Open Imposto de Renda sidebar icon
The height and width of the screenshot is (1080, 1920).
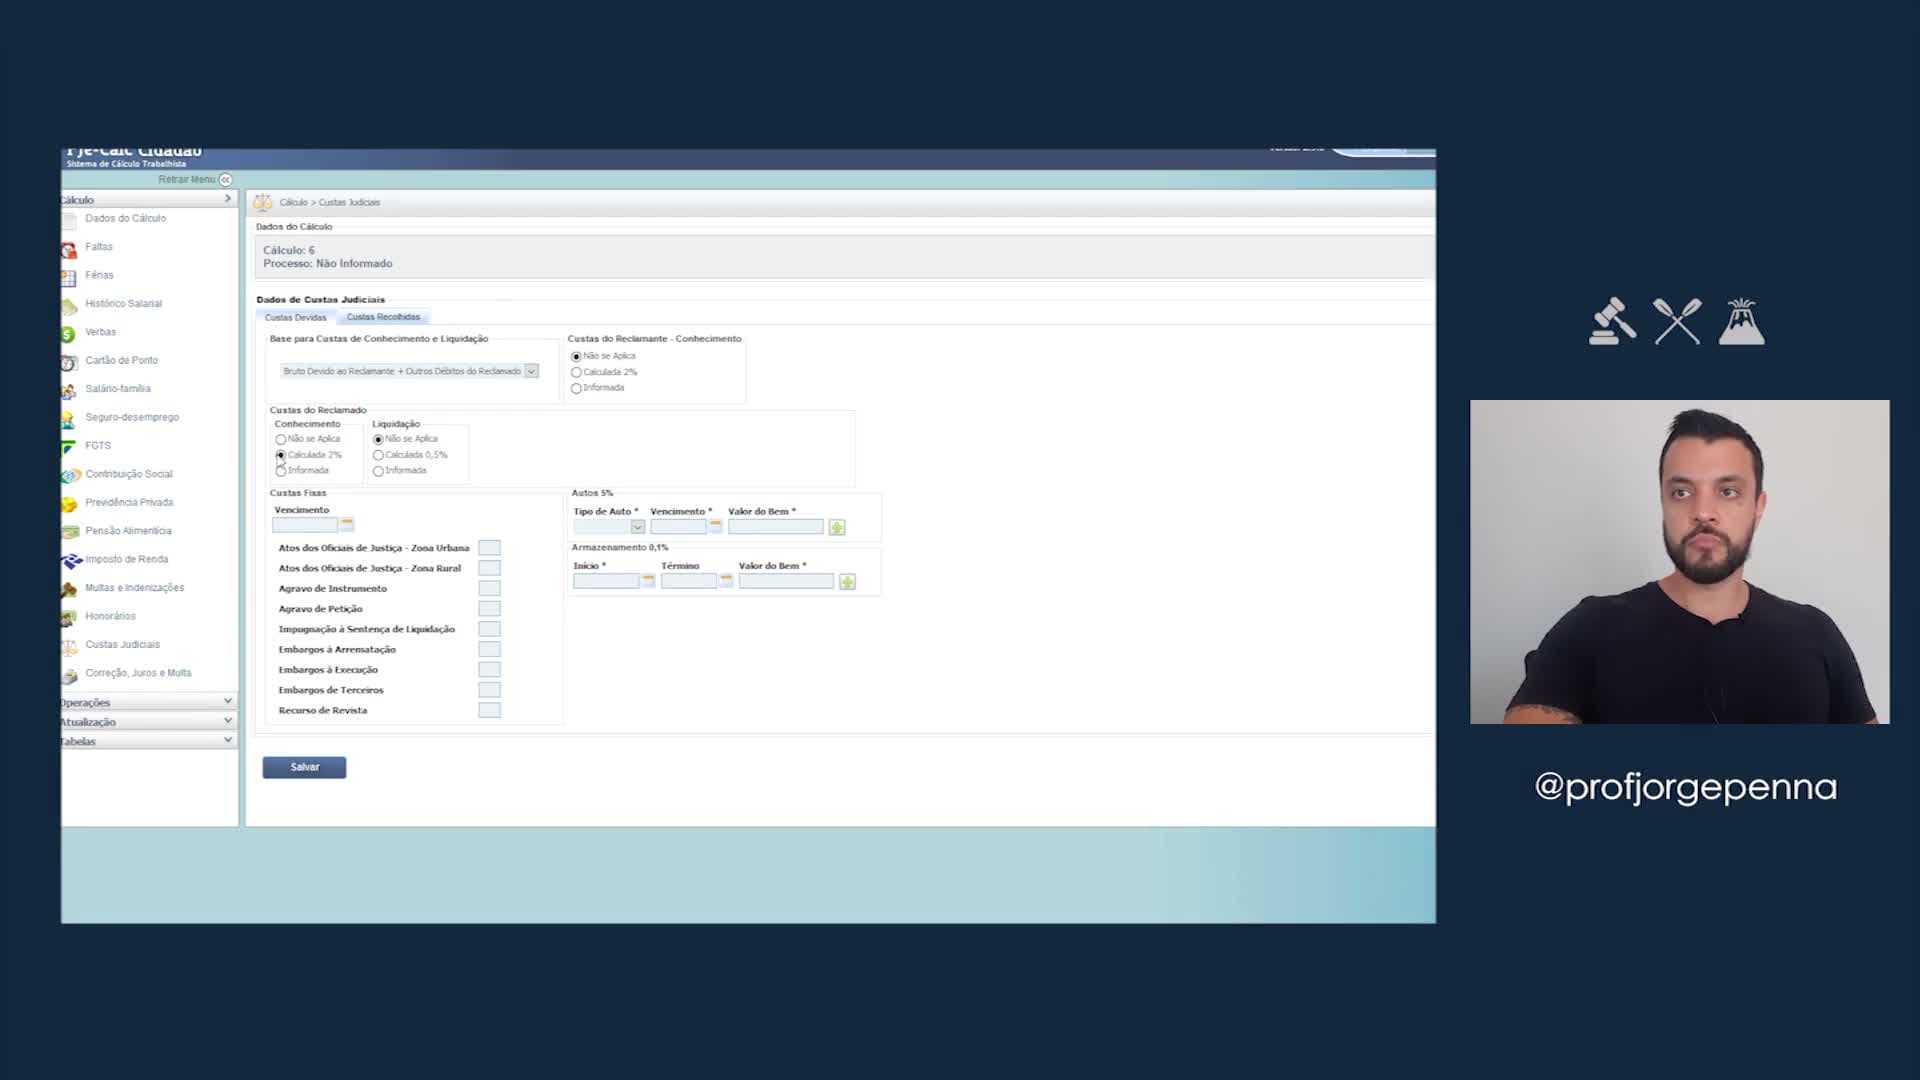point(71,562)
